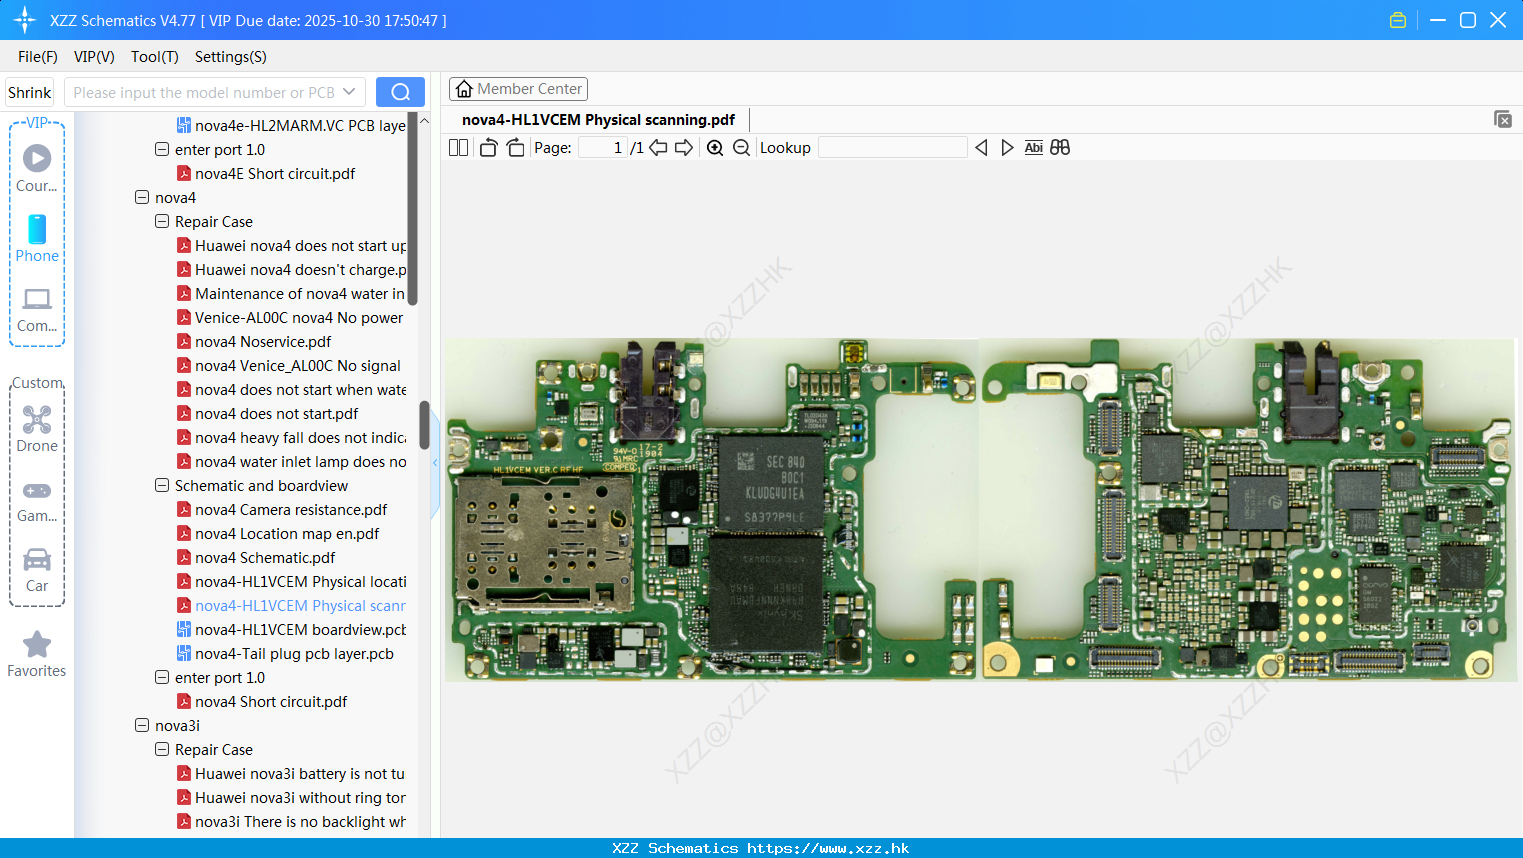Open nova4 Venice_AL00C No signal
Screen dimensions: 1523x858
[289, 365]
